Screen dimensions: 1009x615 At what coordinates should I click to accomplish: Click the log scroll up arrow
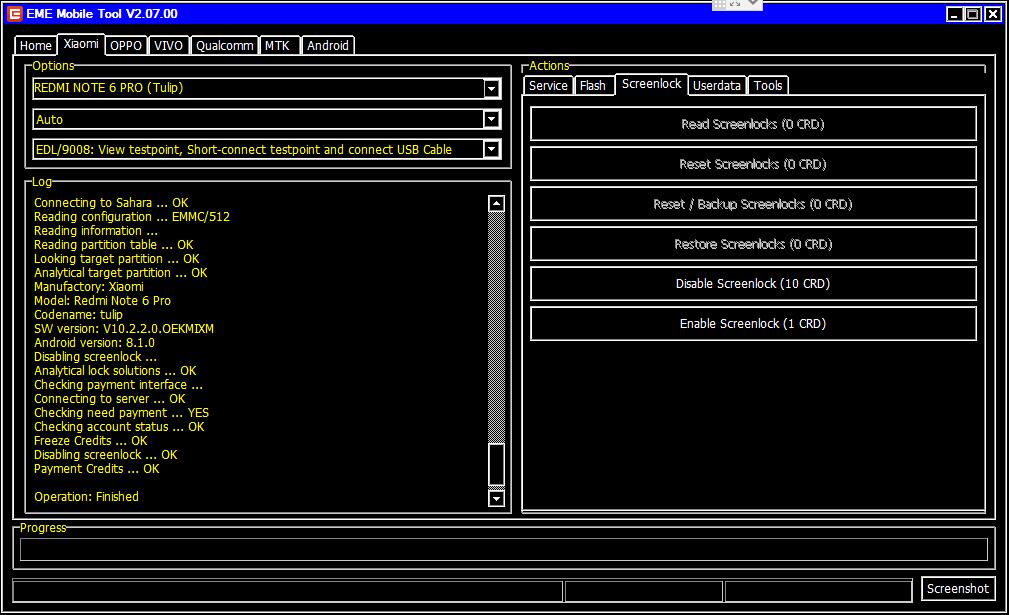[x=496, y=204]
